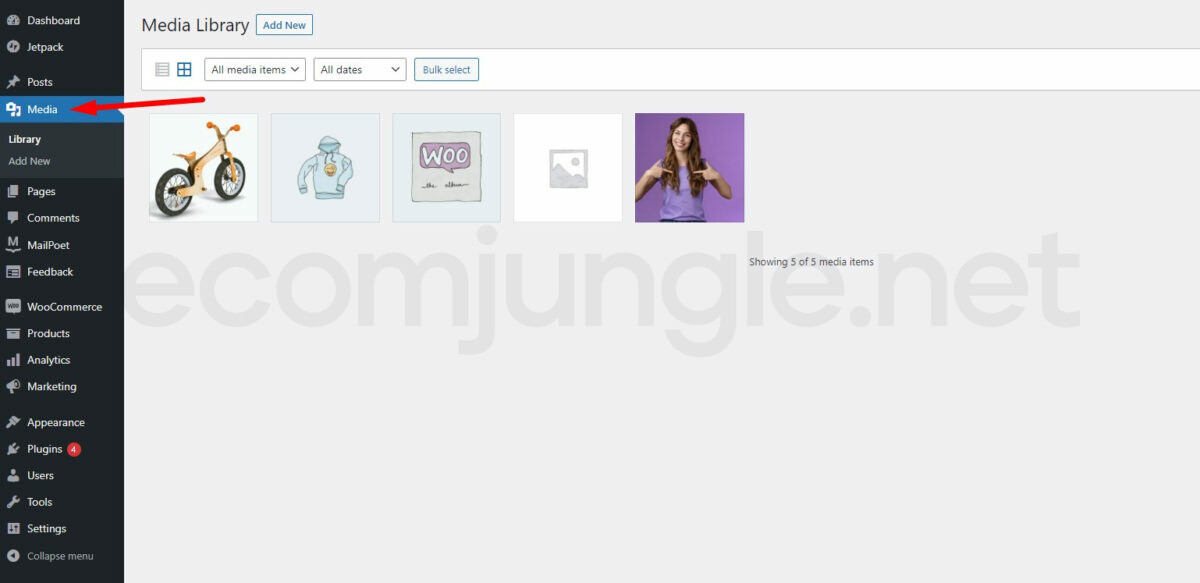Go to Settings in the sidebar

tap(46, 528)
